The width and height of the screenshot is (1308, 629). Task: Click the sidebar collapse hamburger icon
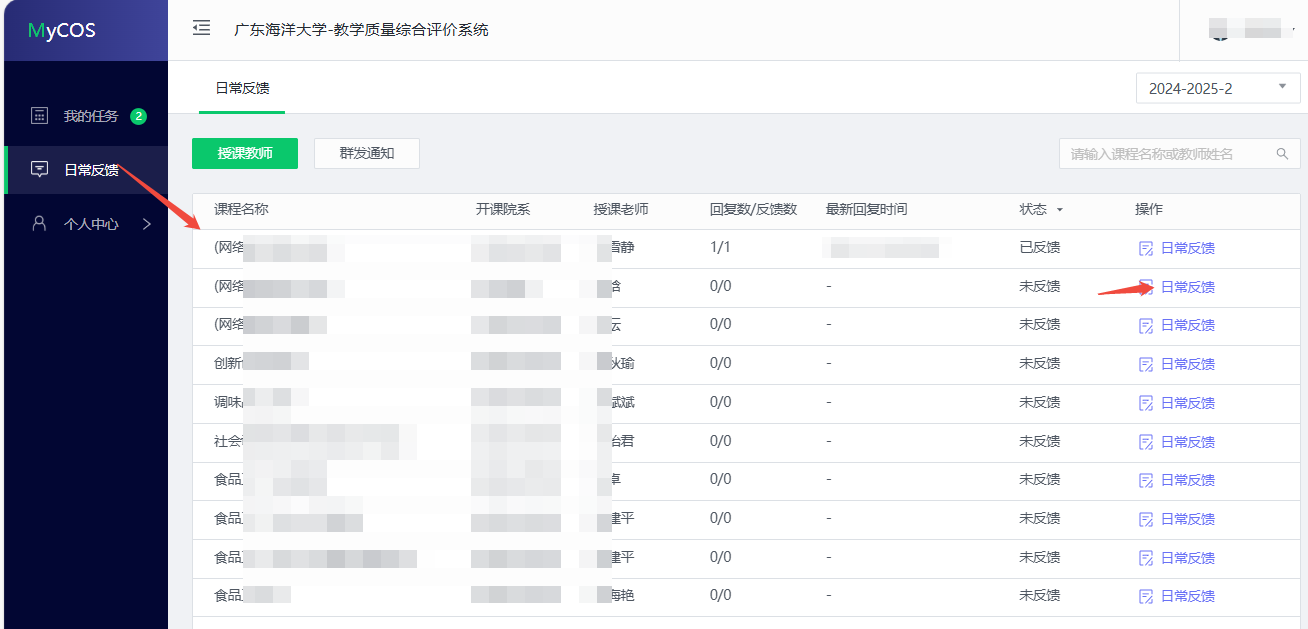tap(201, 28)
